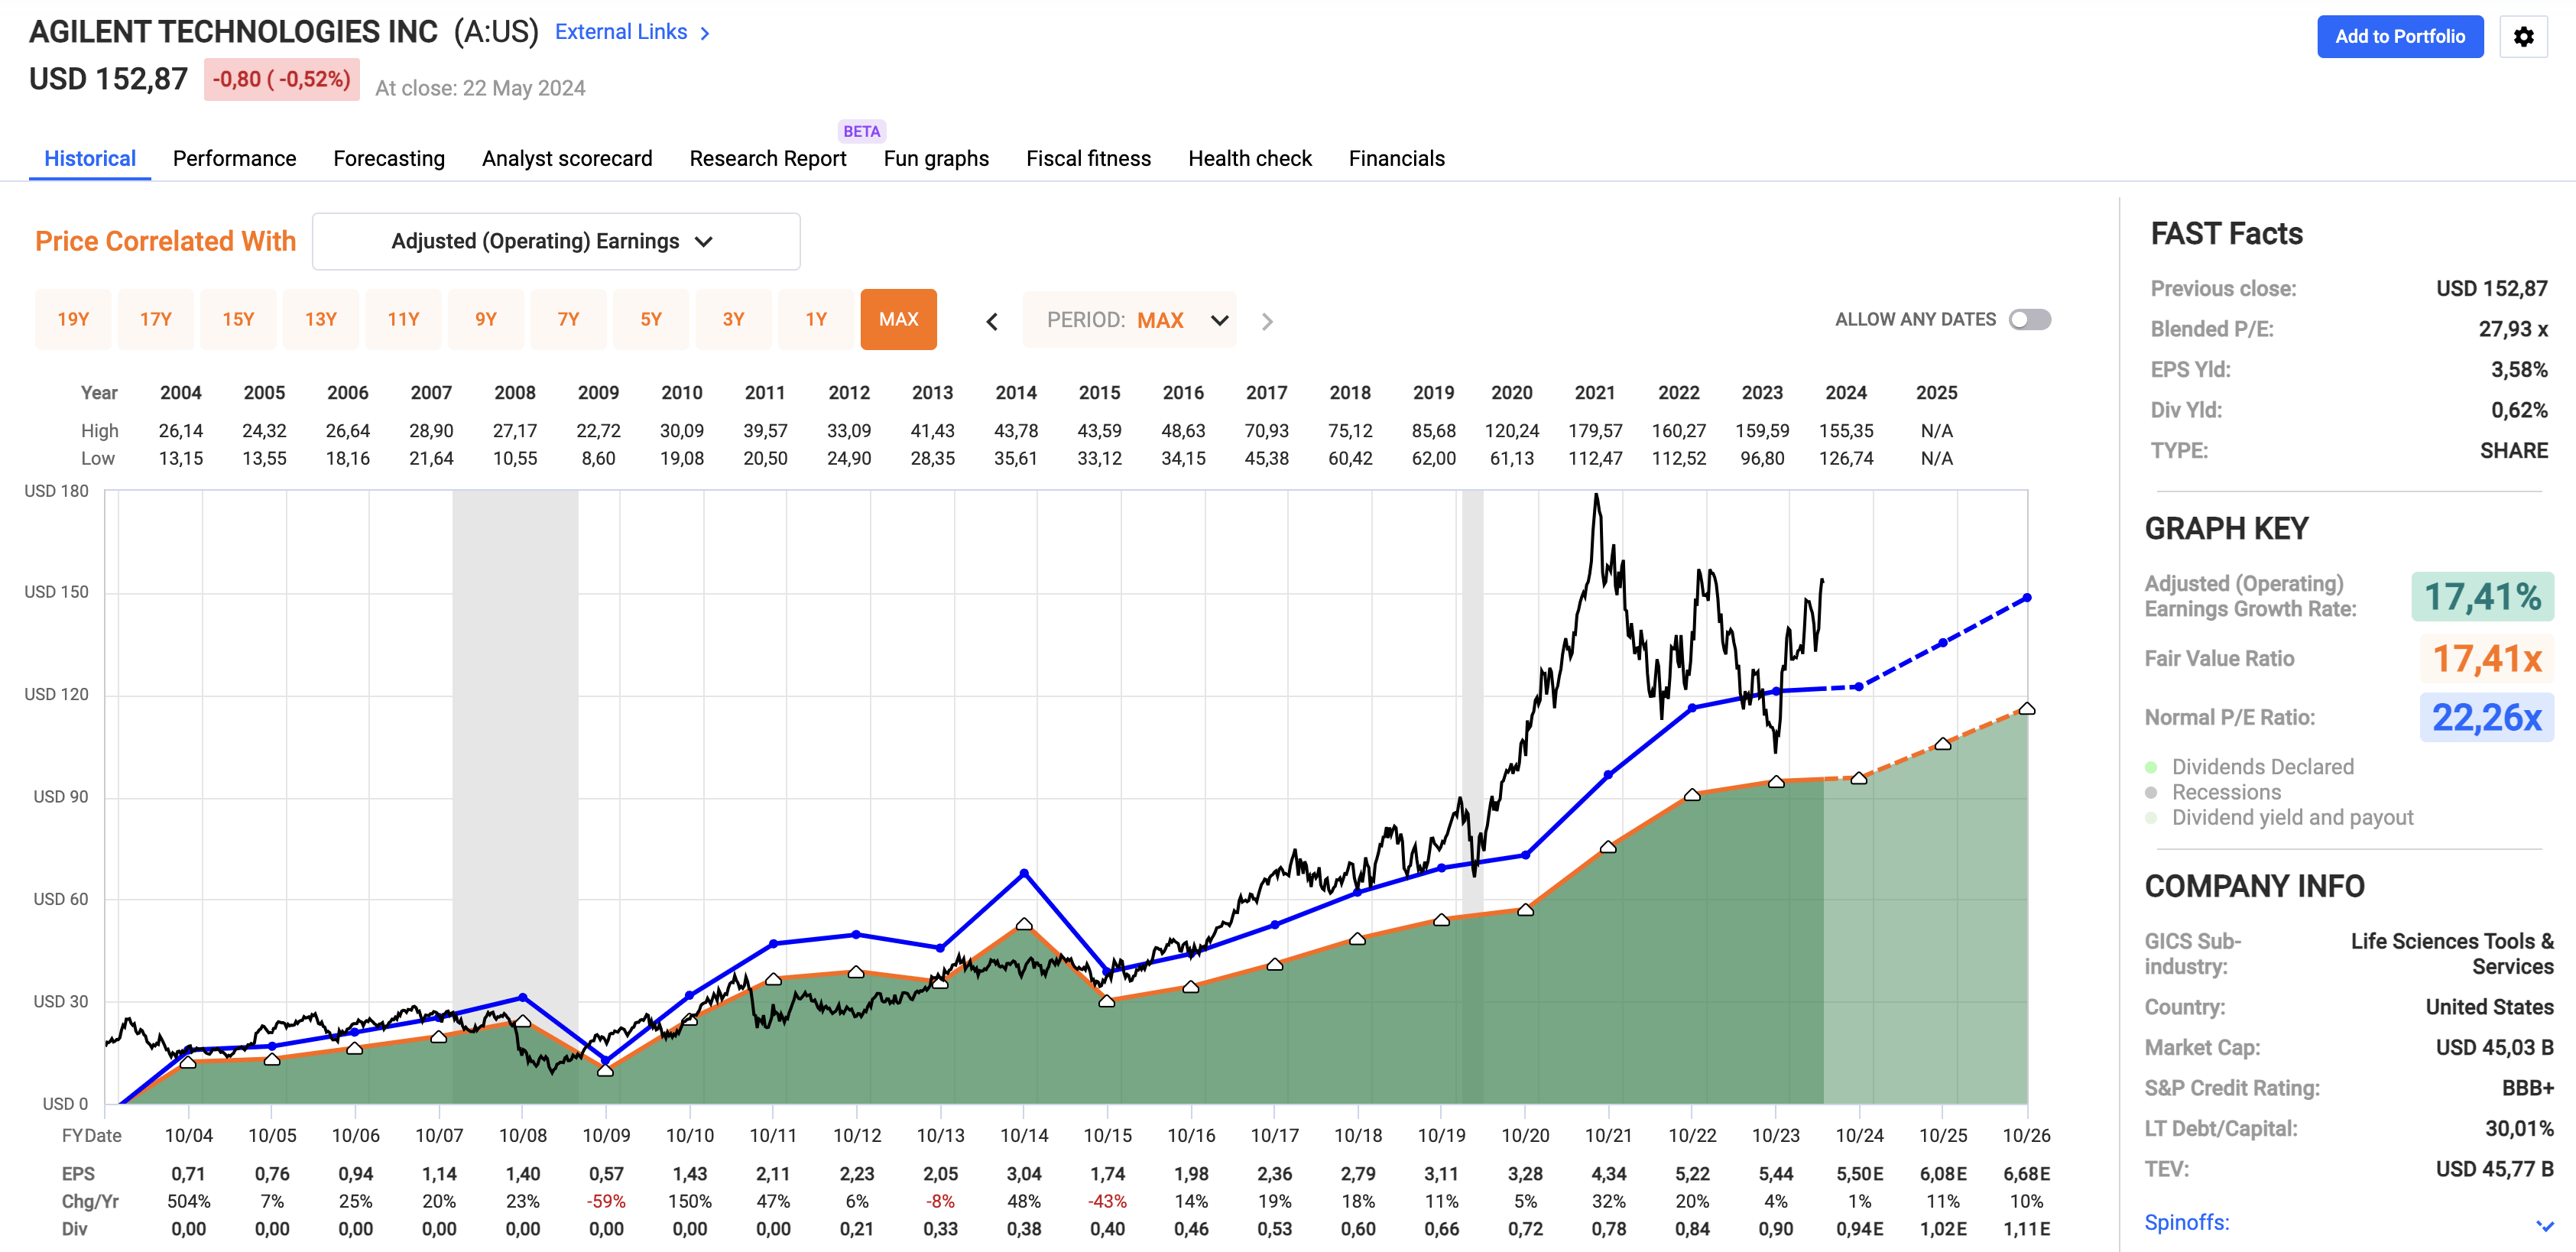
Task: Click the 10/26 forecast marker on blue line
Action: 2027,598
